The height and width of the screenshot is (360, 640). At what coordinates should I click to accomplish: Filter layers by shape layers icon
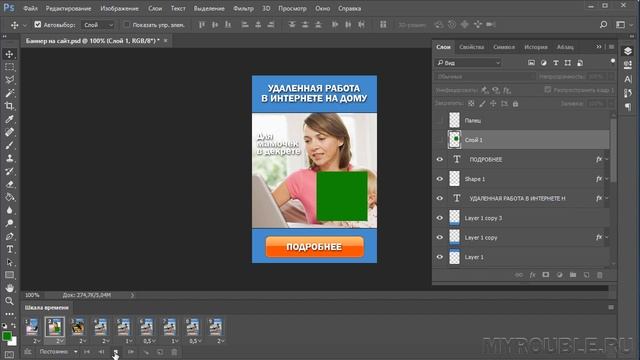(x=568, y=63)
